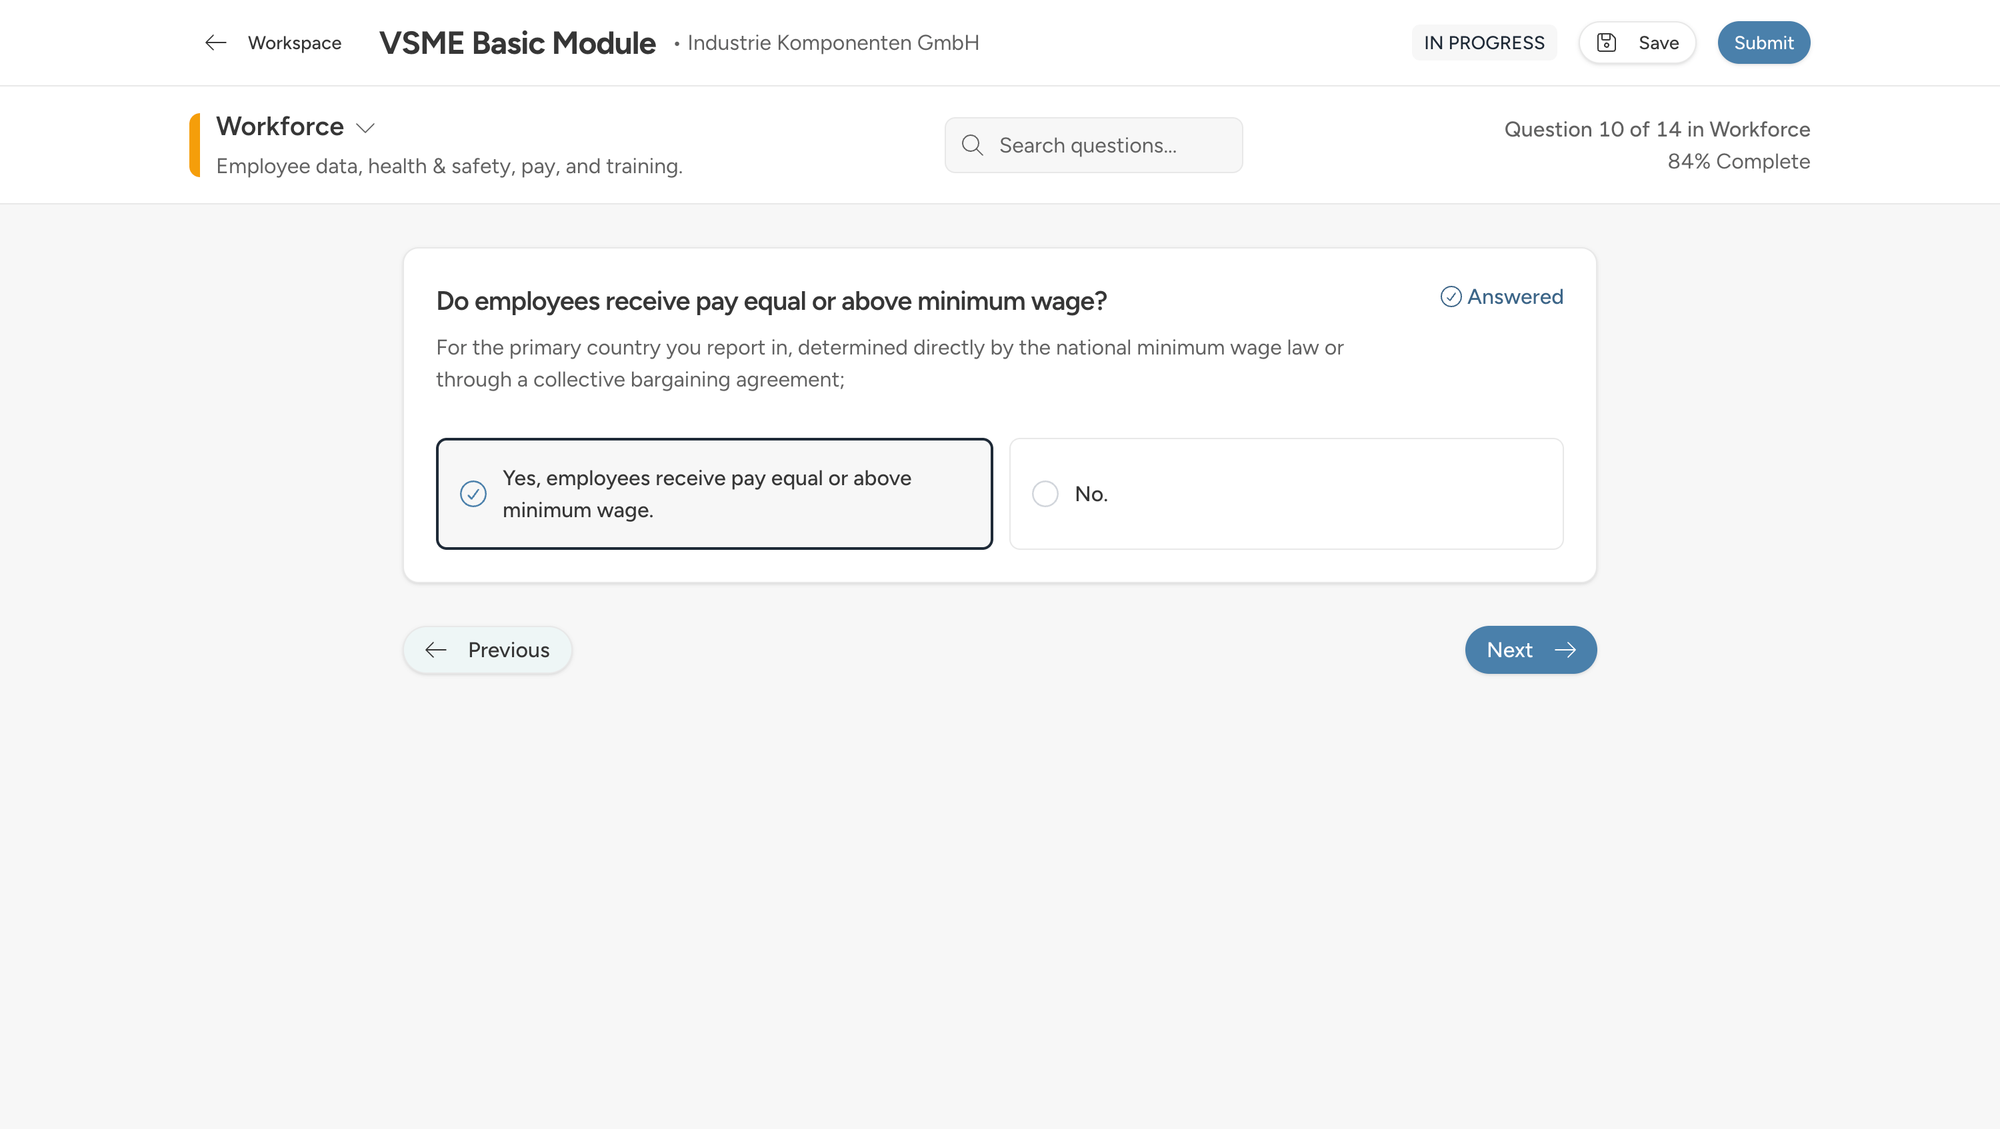Click the back arrow next to Workspace
2000x1129 pixels.
(216, 42)
